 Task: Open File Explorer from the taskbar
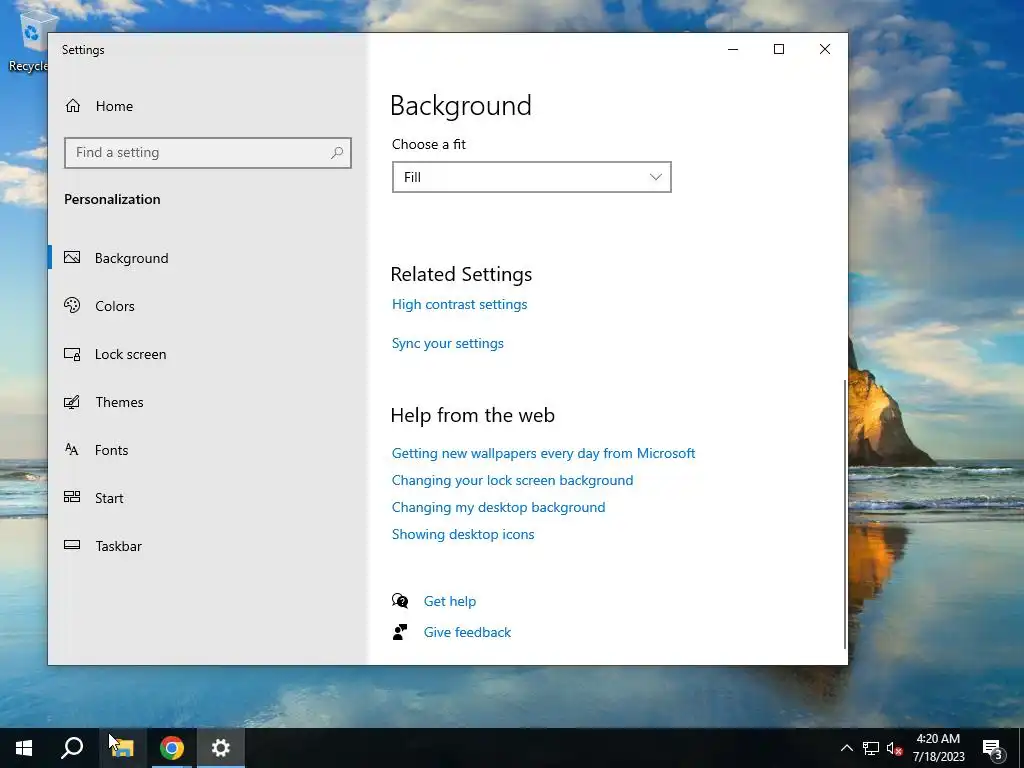122,748
